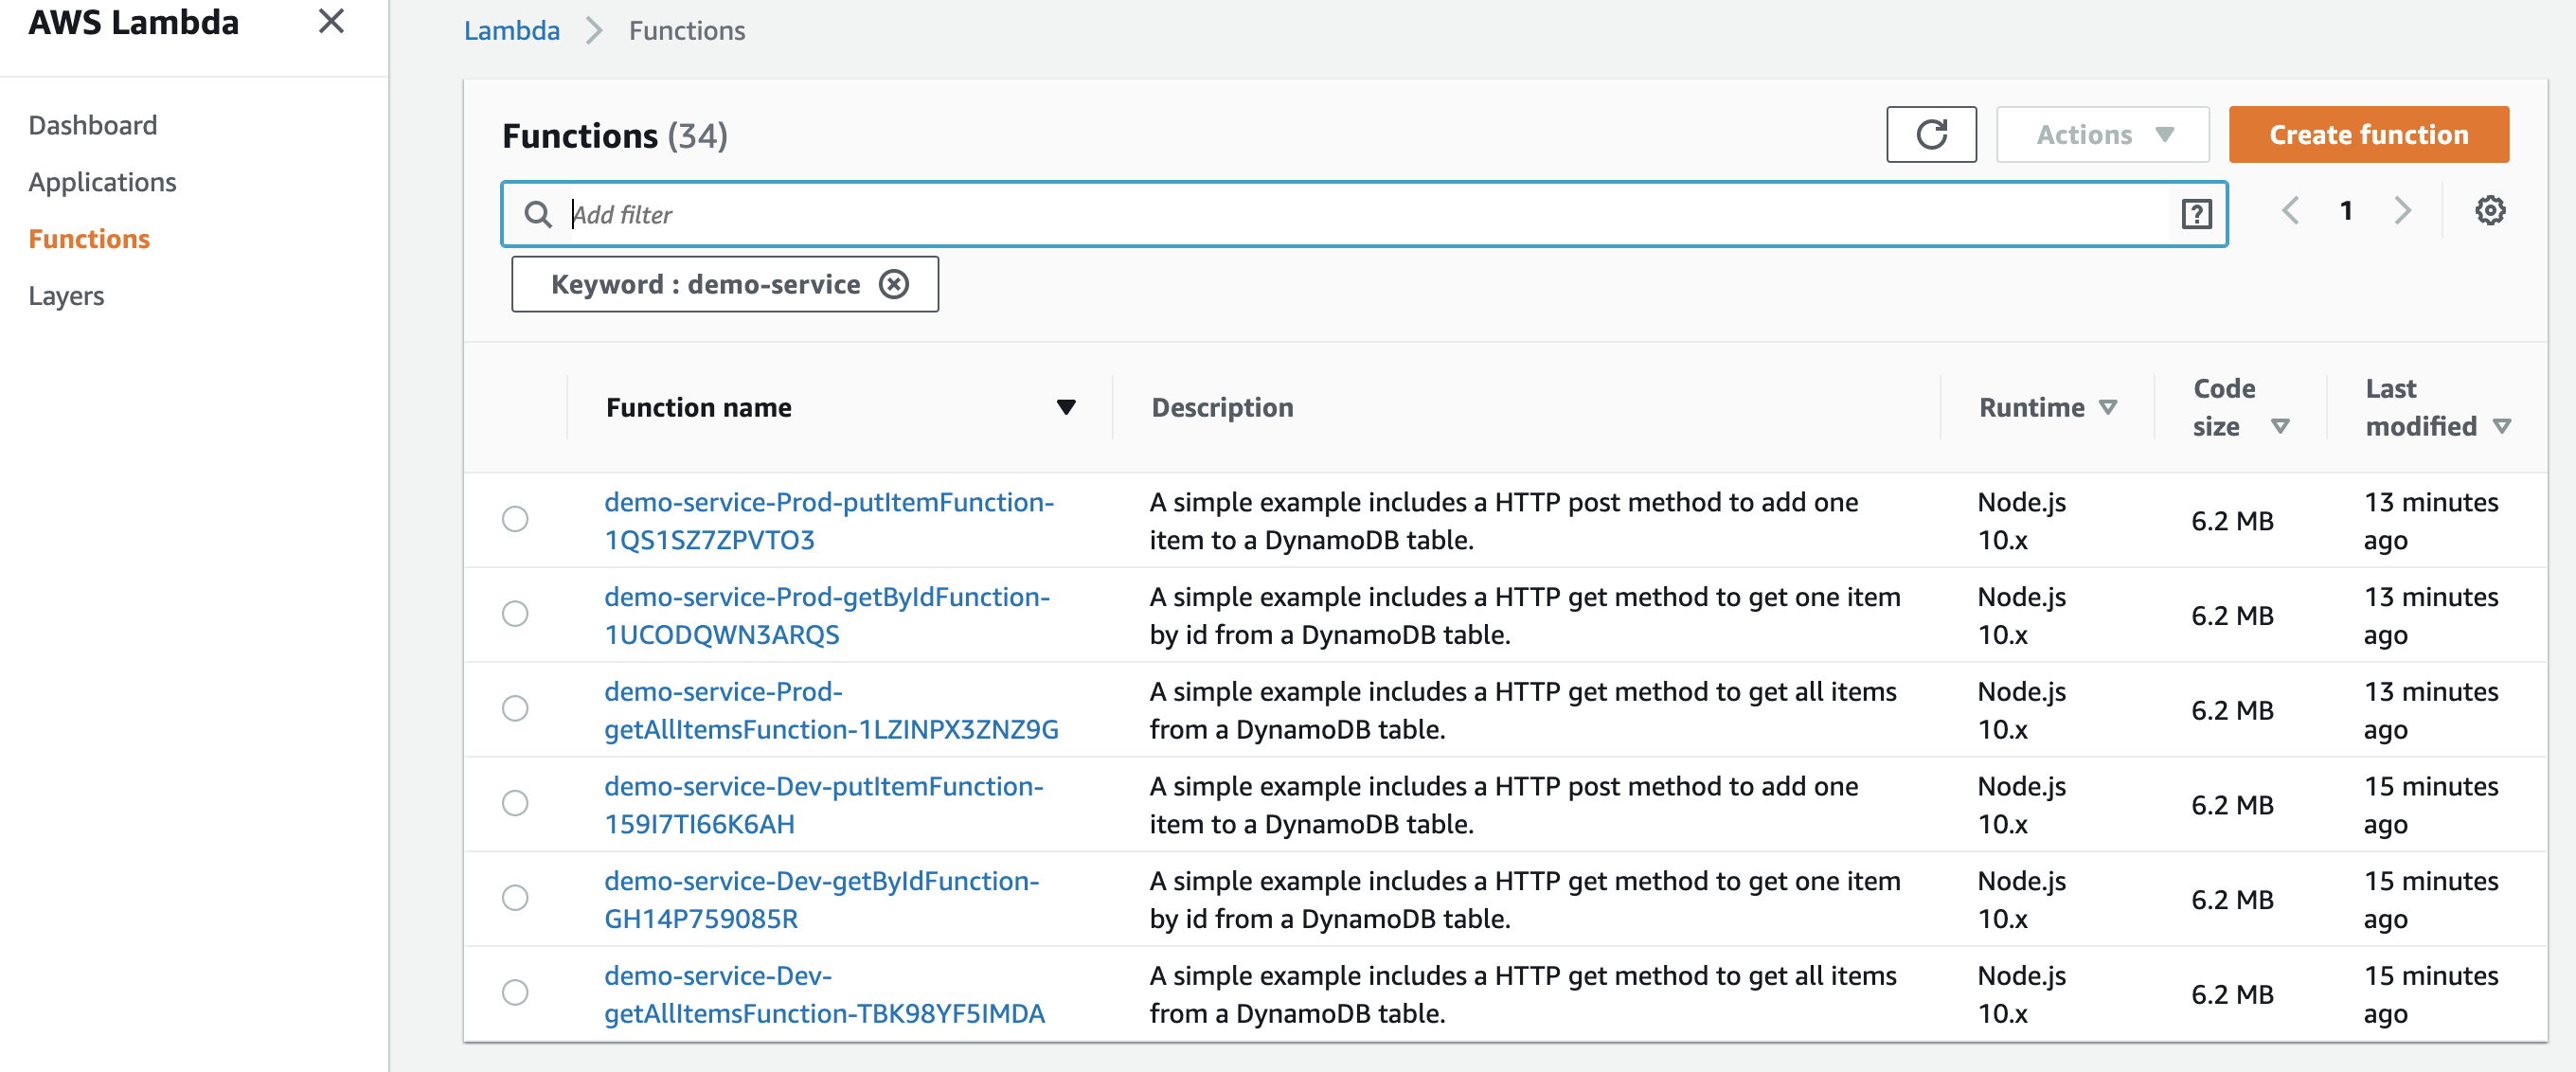
Task: Go to next page arrow
Action: (x=2402, y=210)
